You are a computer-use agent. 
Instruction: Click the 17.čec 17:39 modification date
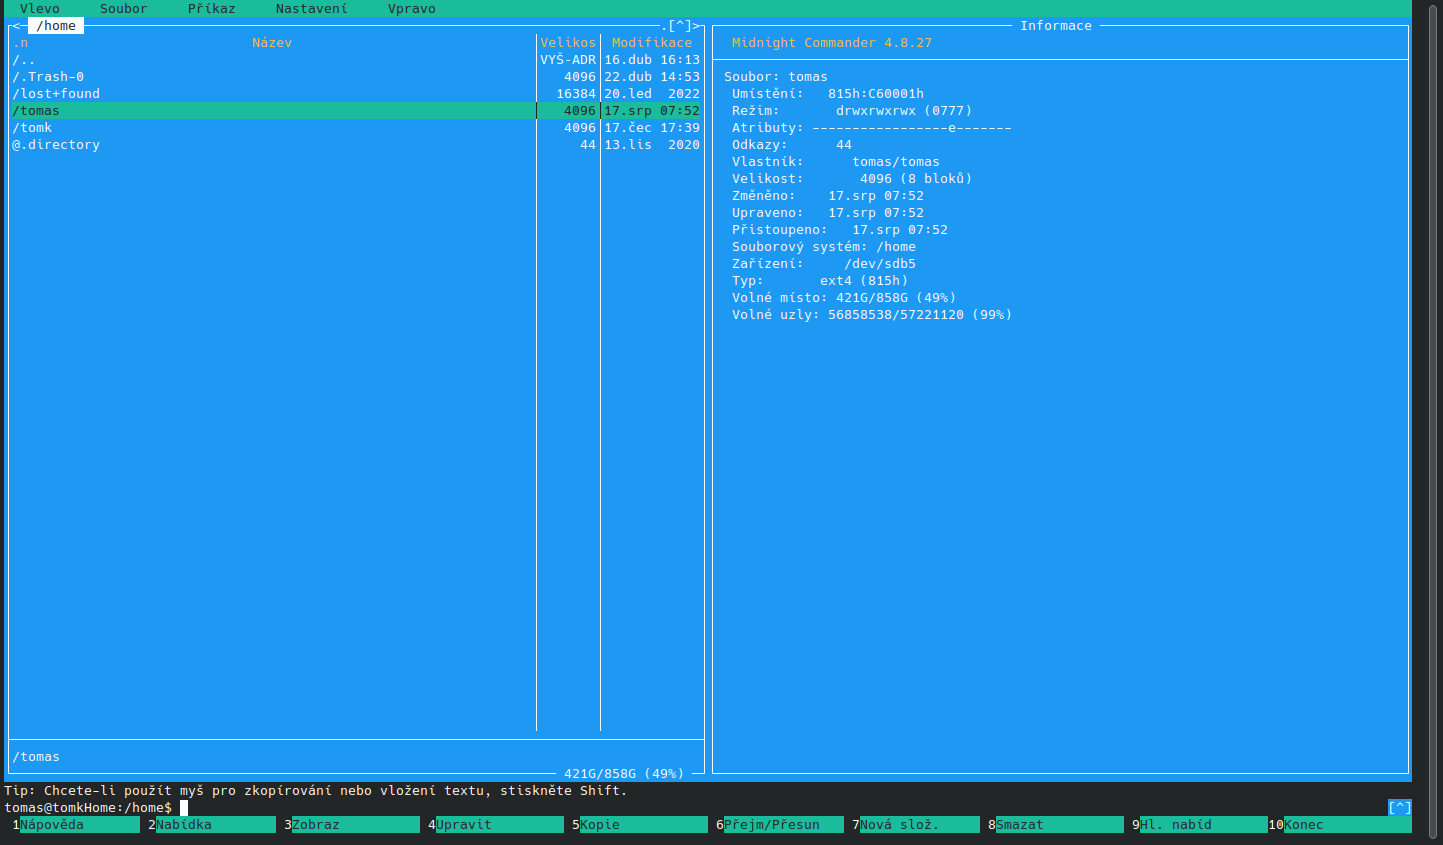652,128
